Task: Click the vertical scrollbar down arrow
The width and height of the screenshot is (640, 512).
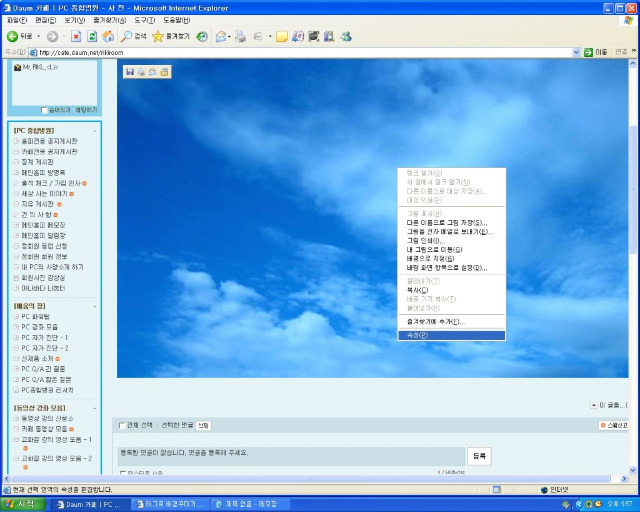Action: tap(633, 470)
